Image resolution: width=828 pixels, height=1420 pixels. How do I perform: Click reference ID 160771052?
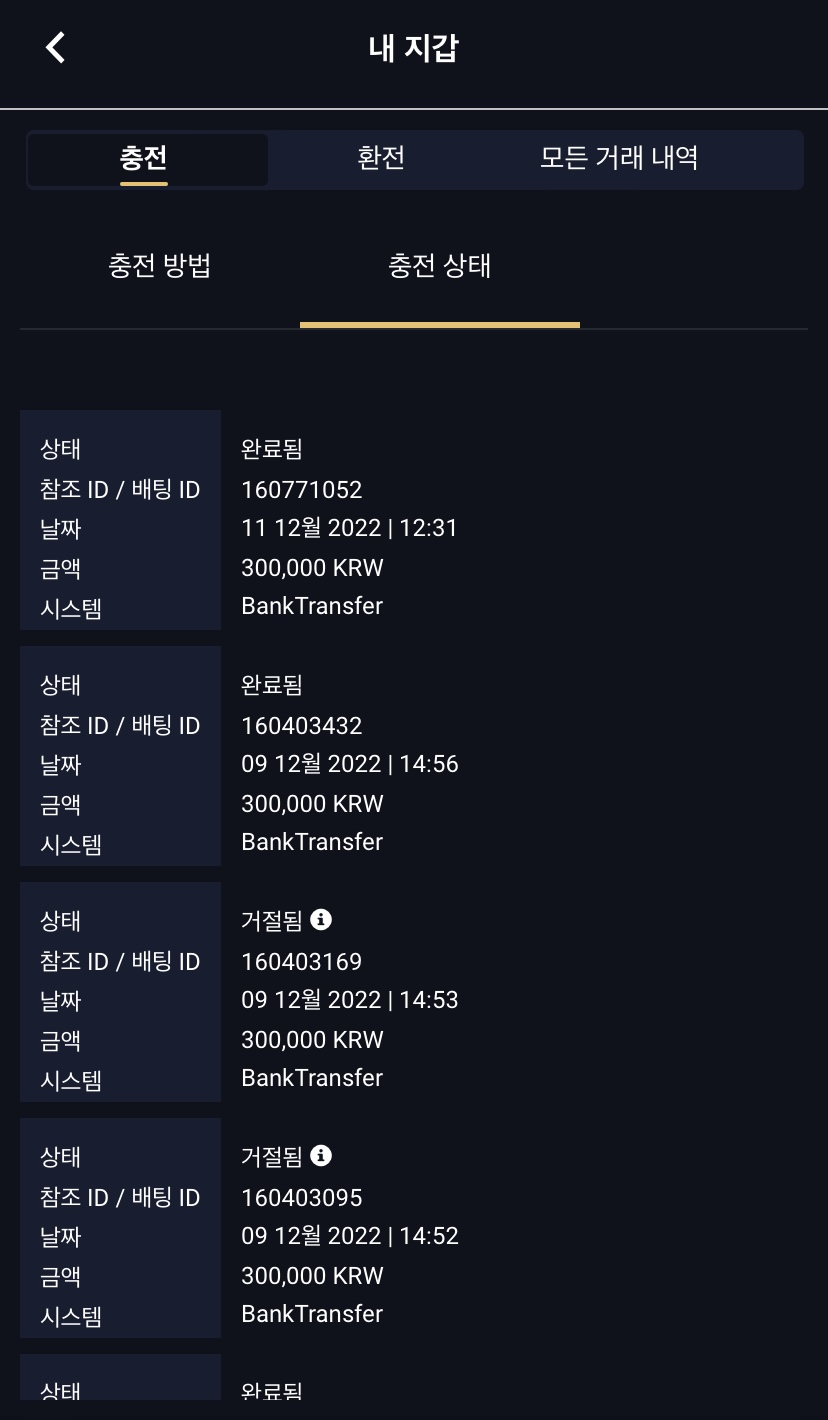pos(302,490)
